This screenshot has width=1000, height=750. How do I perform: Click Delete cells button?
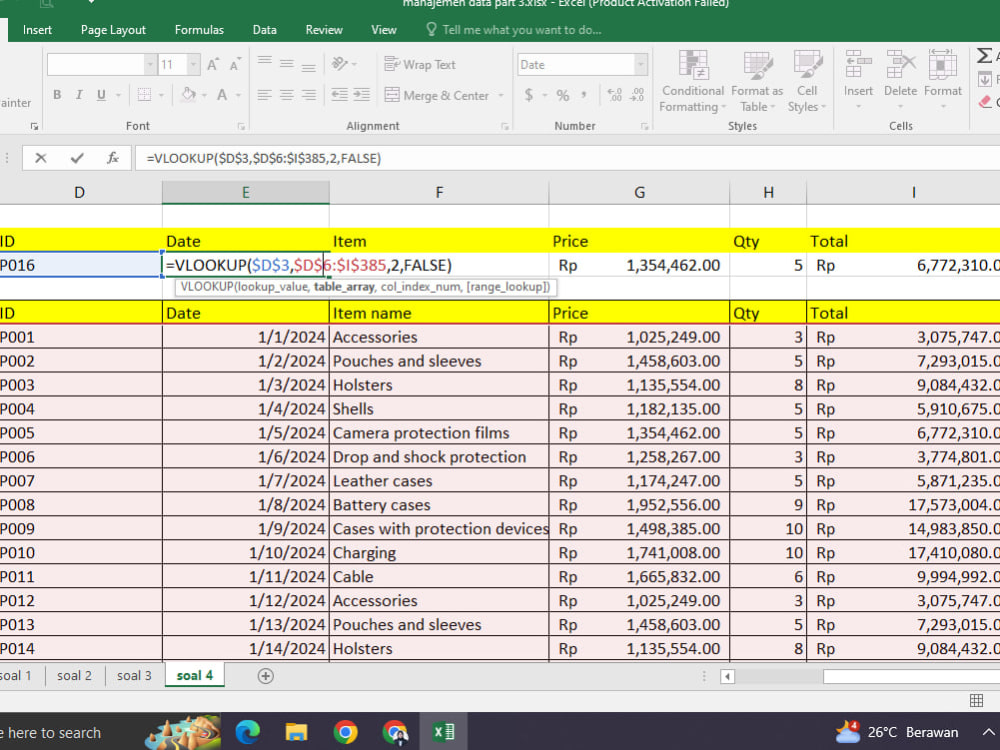pyautogui.click(x=901, y=80)
